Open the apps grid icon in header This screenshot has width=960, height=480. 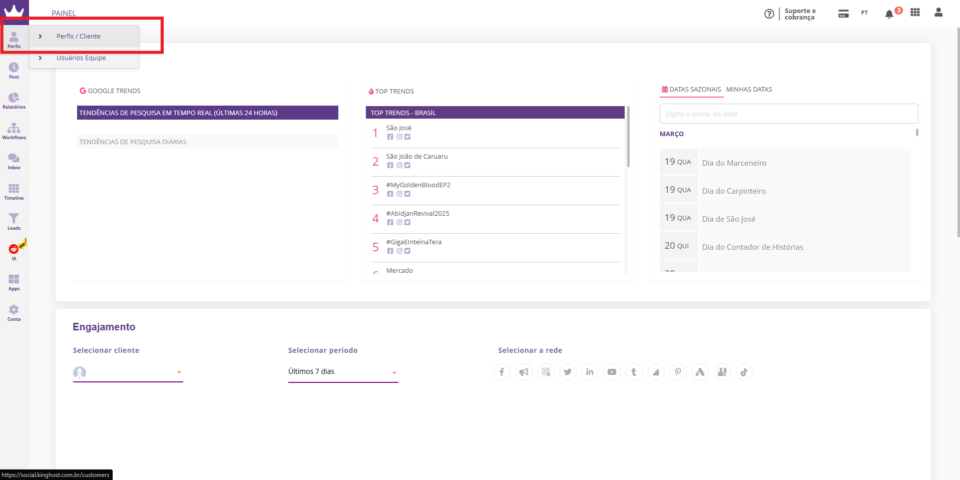915,13
